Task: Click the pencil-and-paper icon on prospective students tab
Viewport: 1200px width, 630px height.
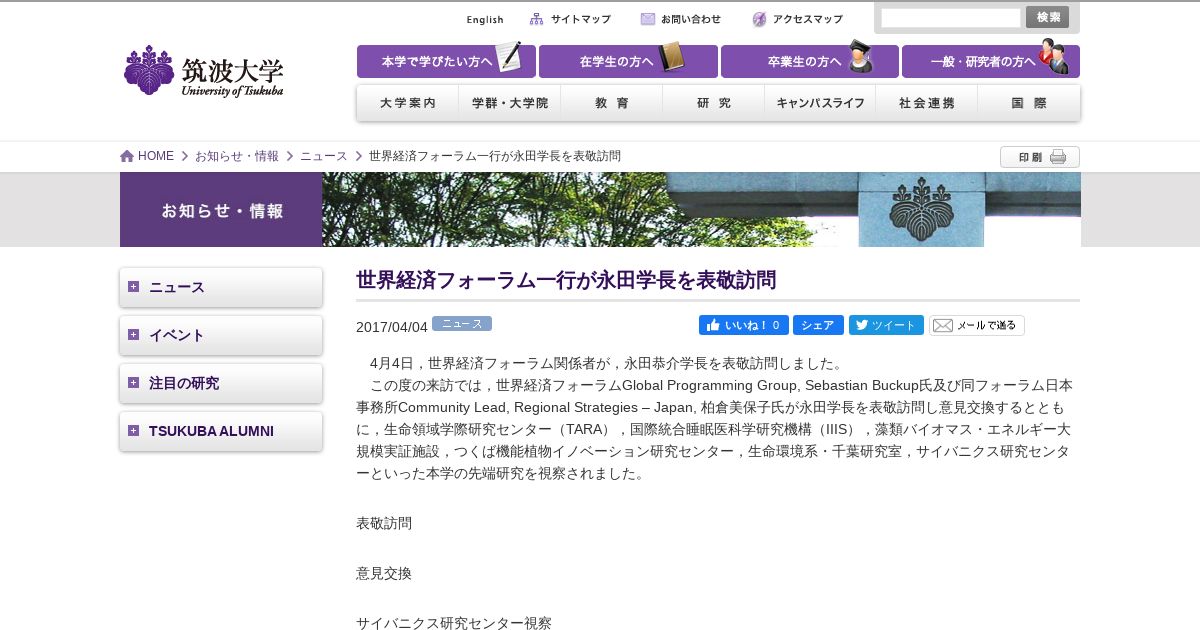Action: pyautogui.click(x=509, y=57)
